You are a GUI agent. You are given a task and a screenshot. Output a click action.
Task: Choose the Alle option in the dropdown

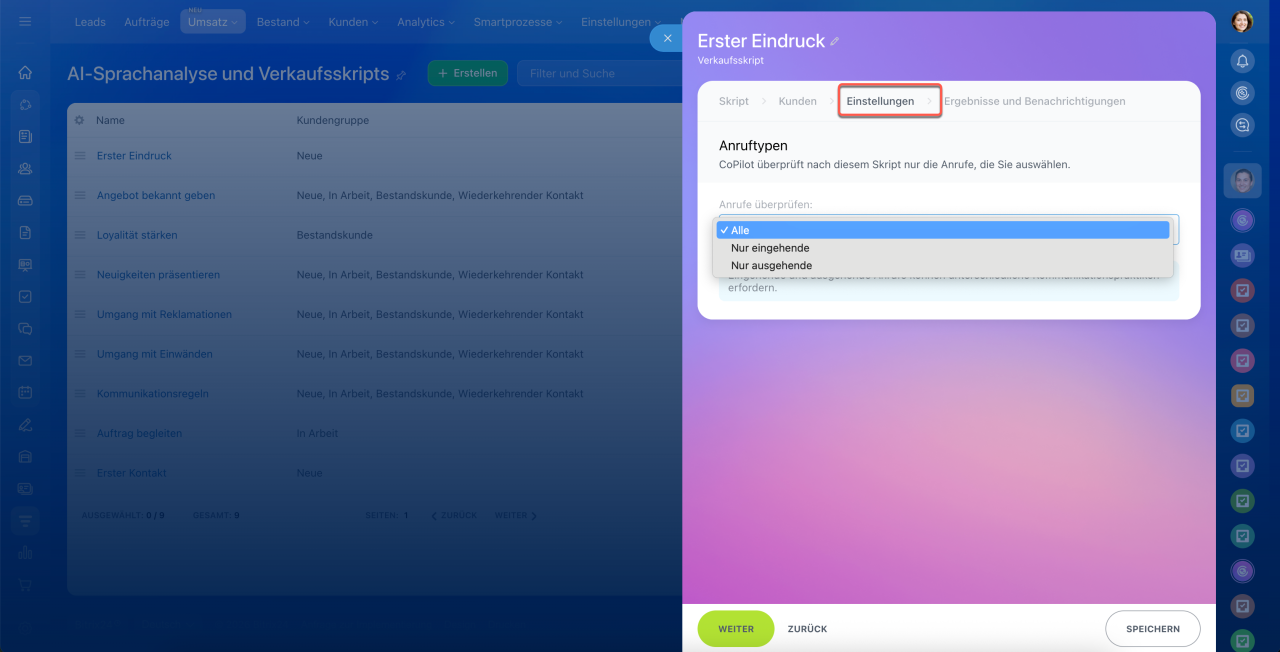point(942,230)
